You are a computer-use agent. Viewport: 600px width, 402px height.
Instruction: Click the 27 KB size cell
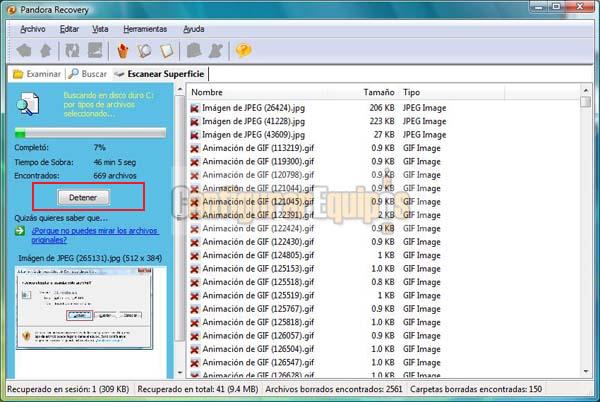point(384,135)
